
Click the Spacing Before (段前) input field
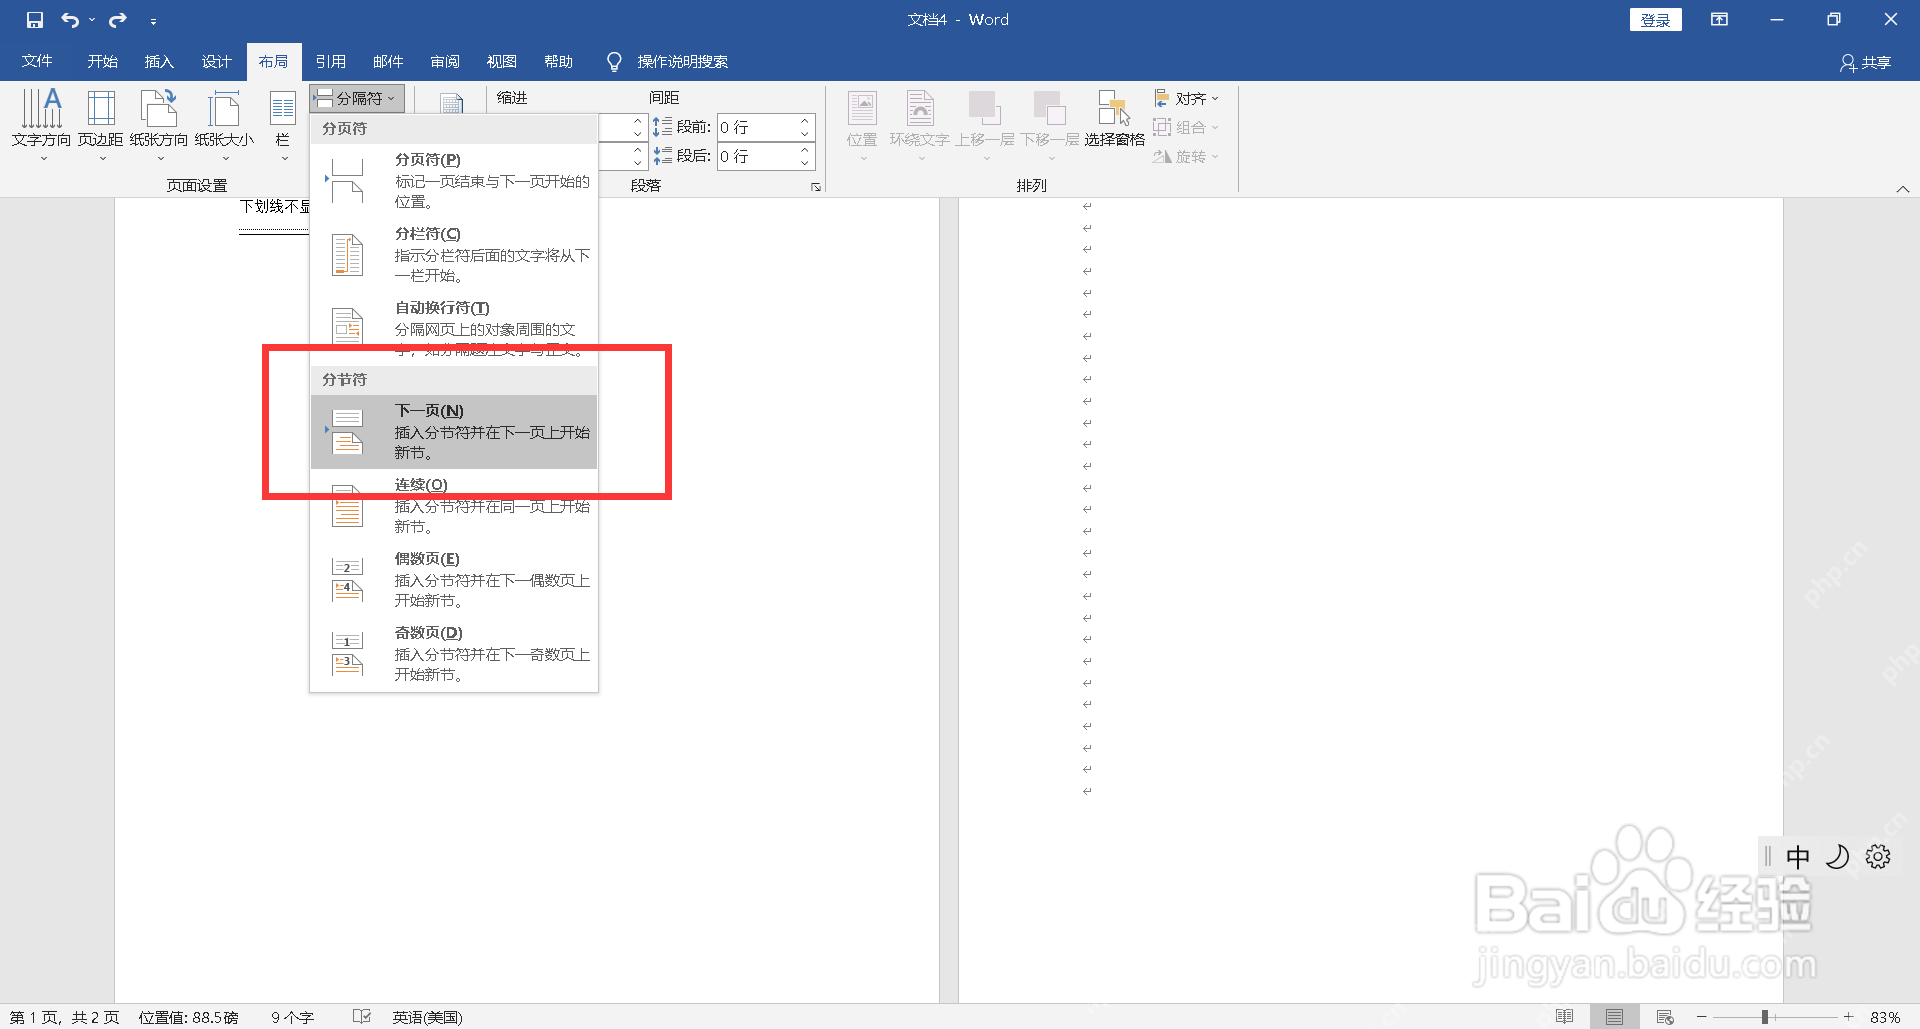coord(756,127)
